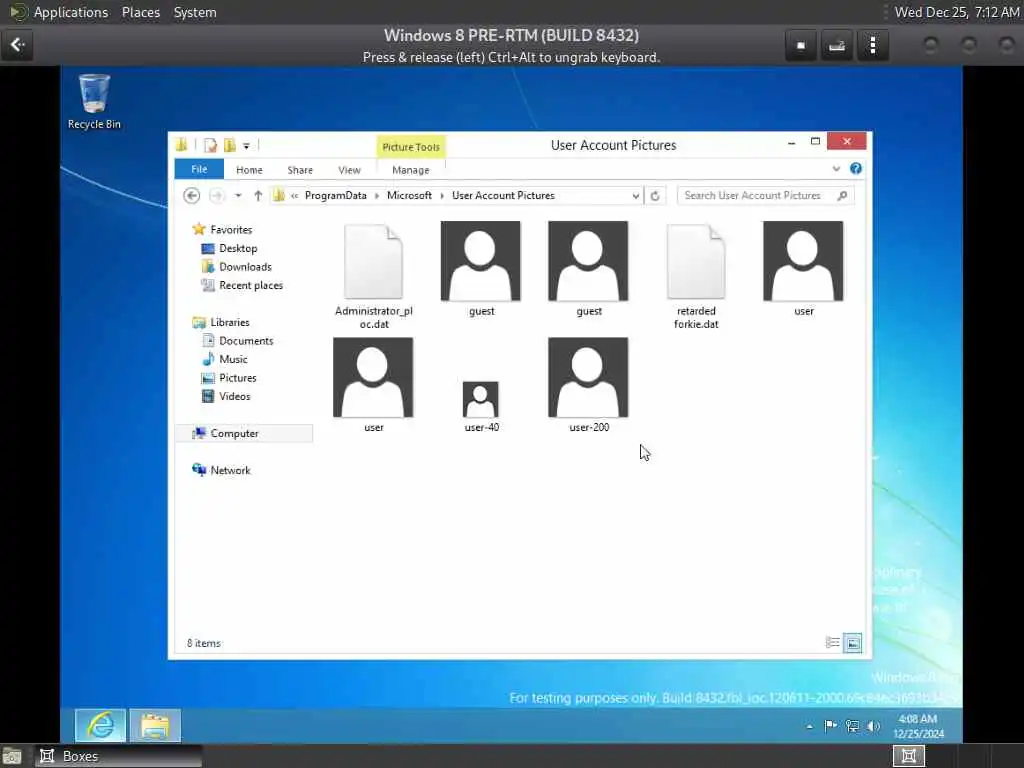The height and width of the screenshot is (768, 1024).
Task: Click the Windows tray clock
Action: 918,726
